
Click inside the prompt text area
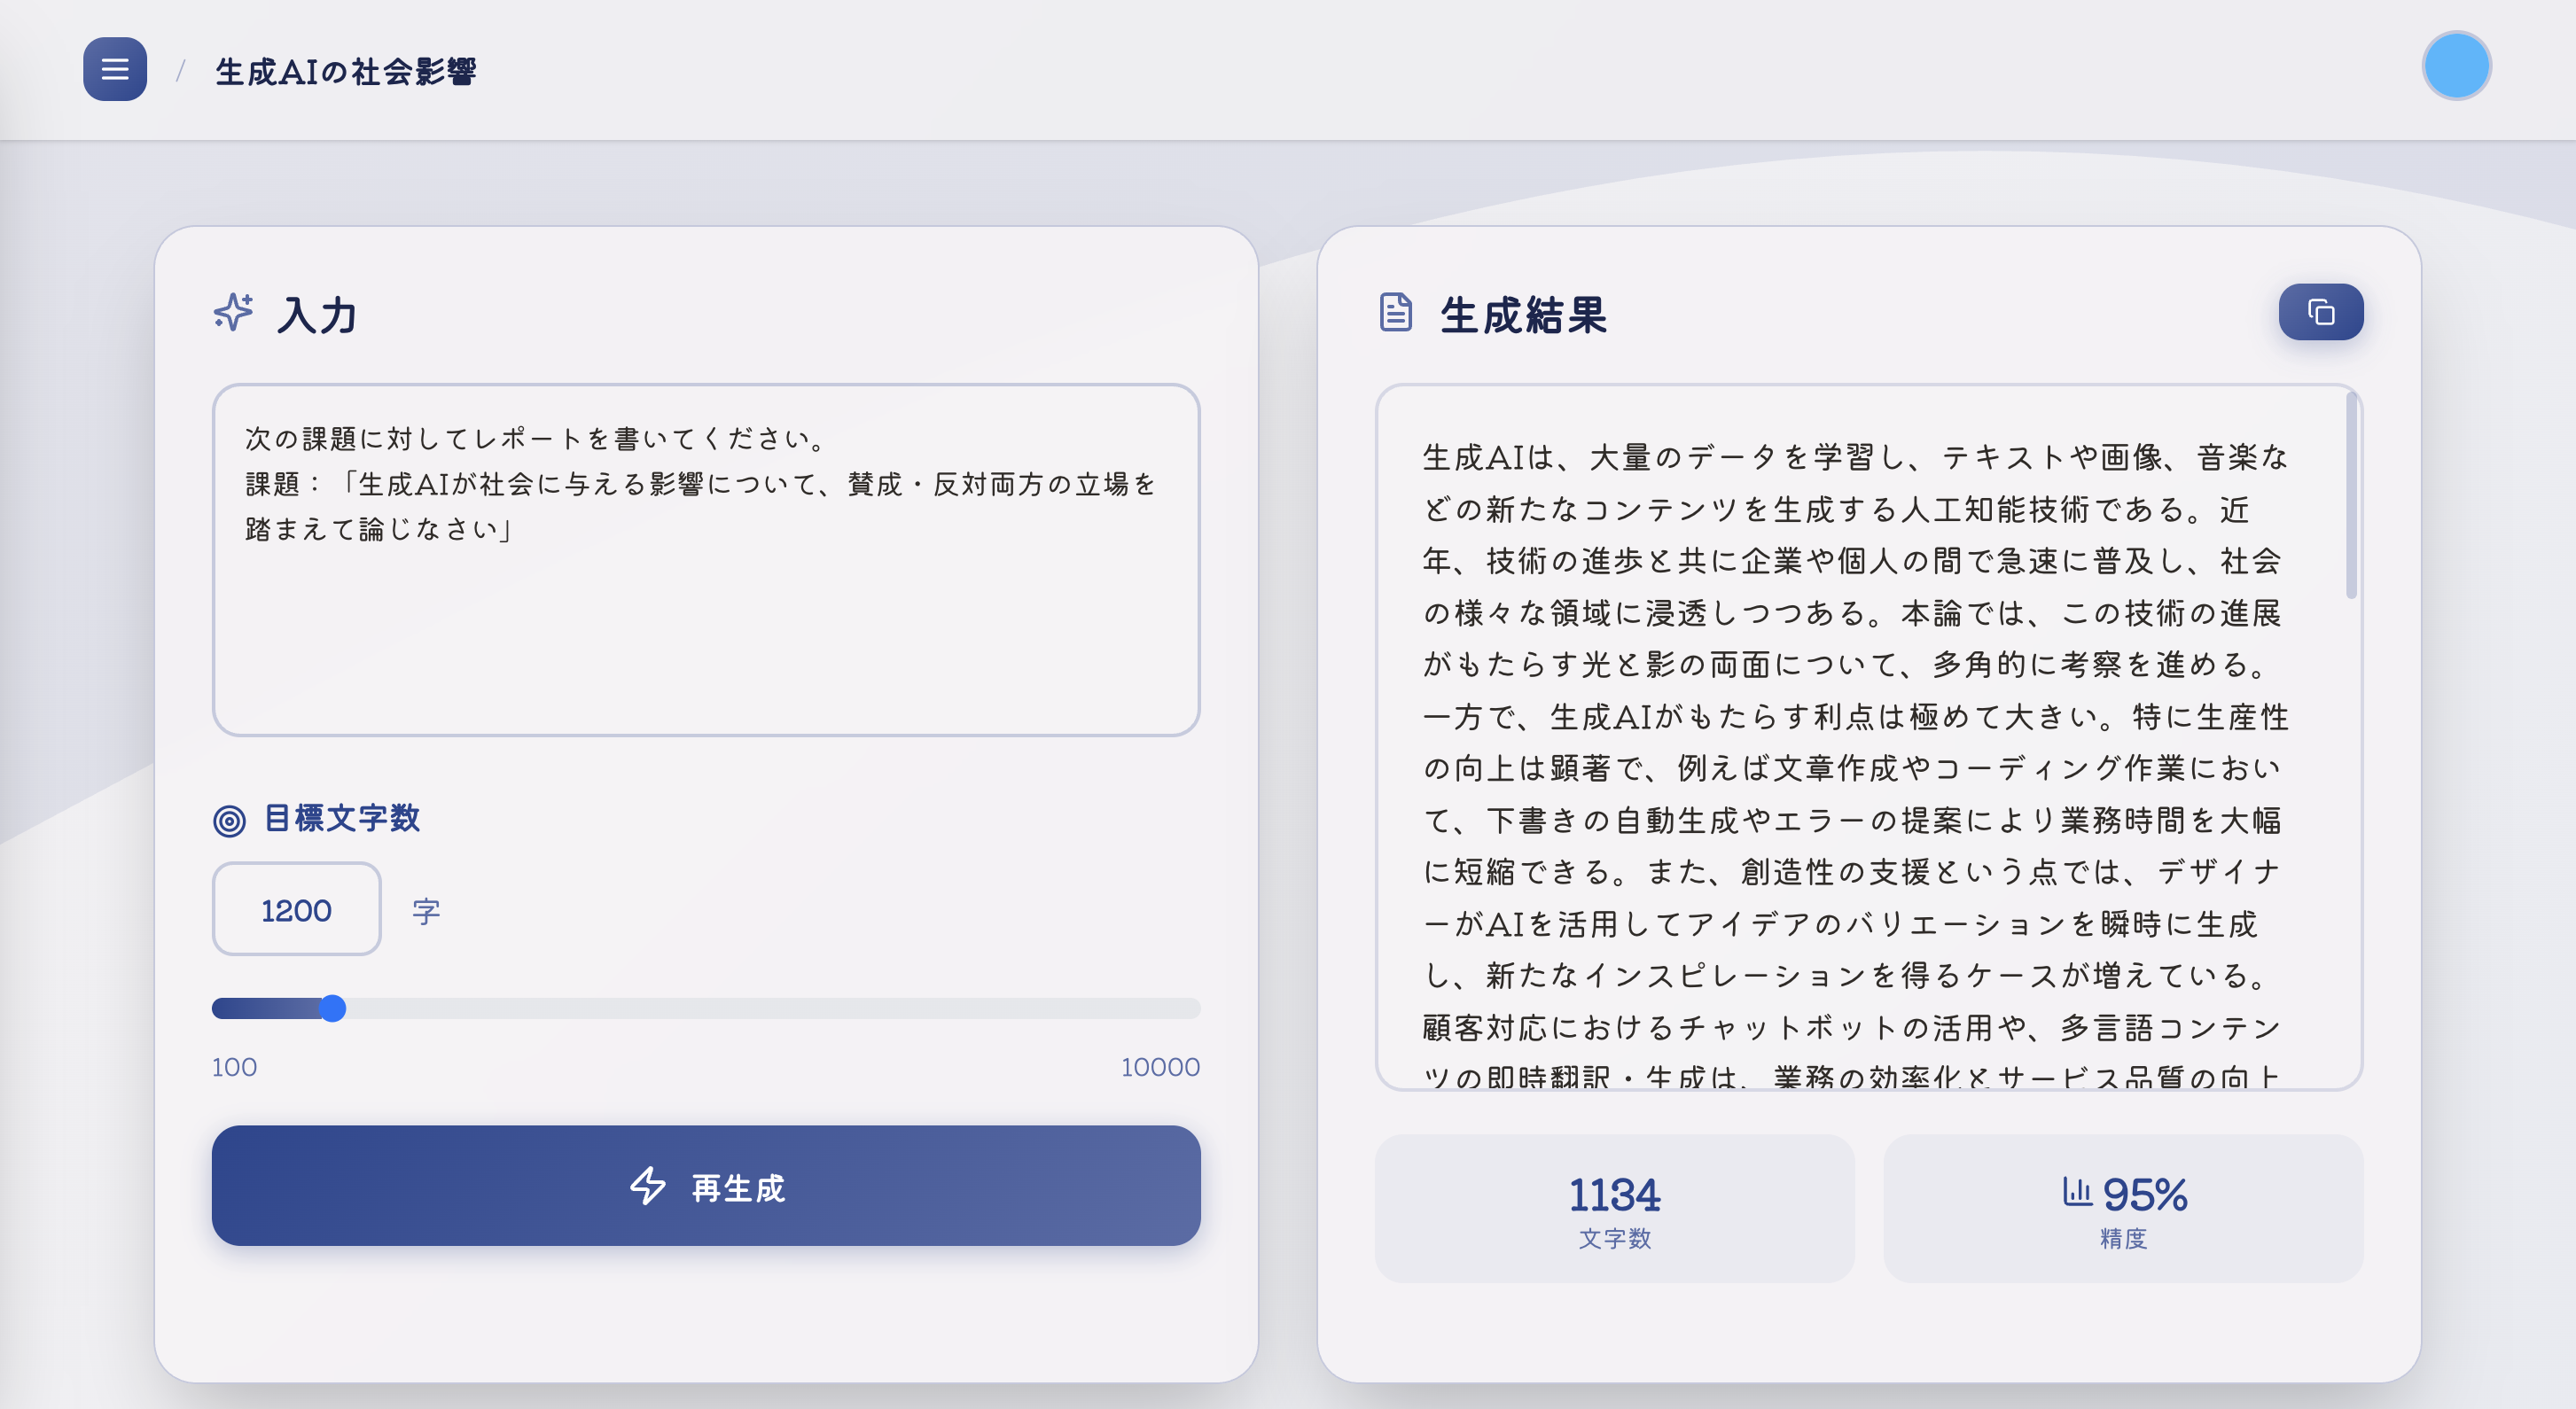705,560
